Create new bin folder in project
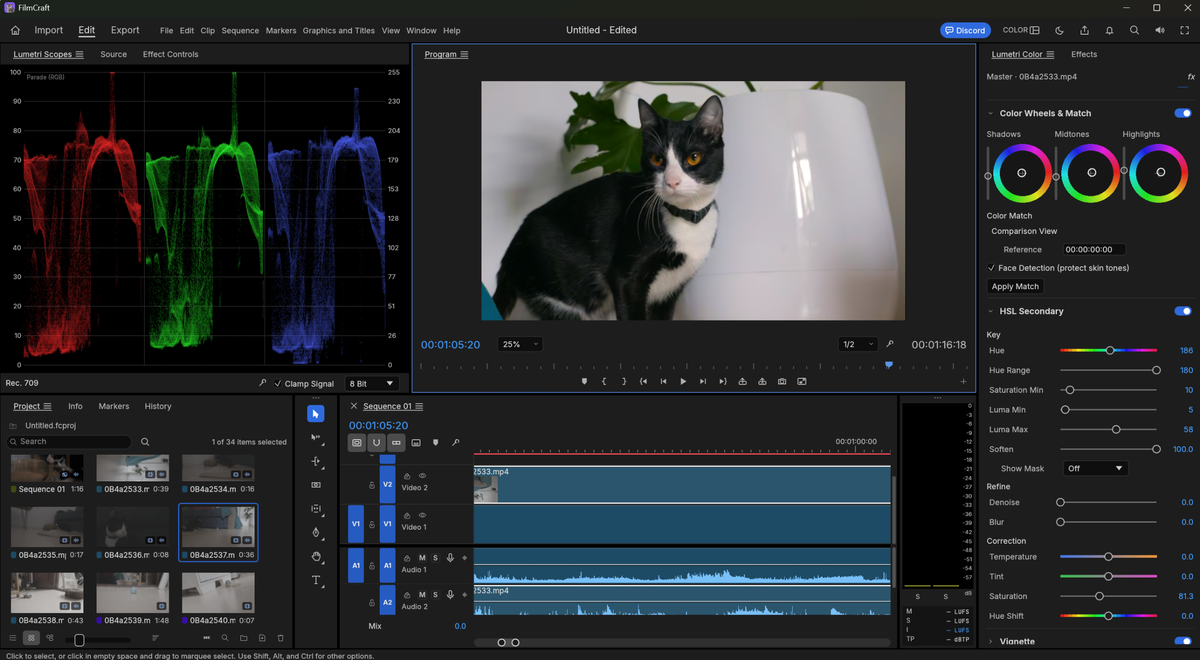 pos(243,638)
